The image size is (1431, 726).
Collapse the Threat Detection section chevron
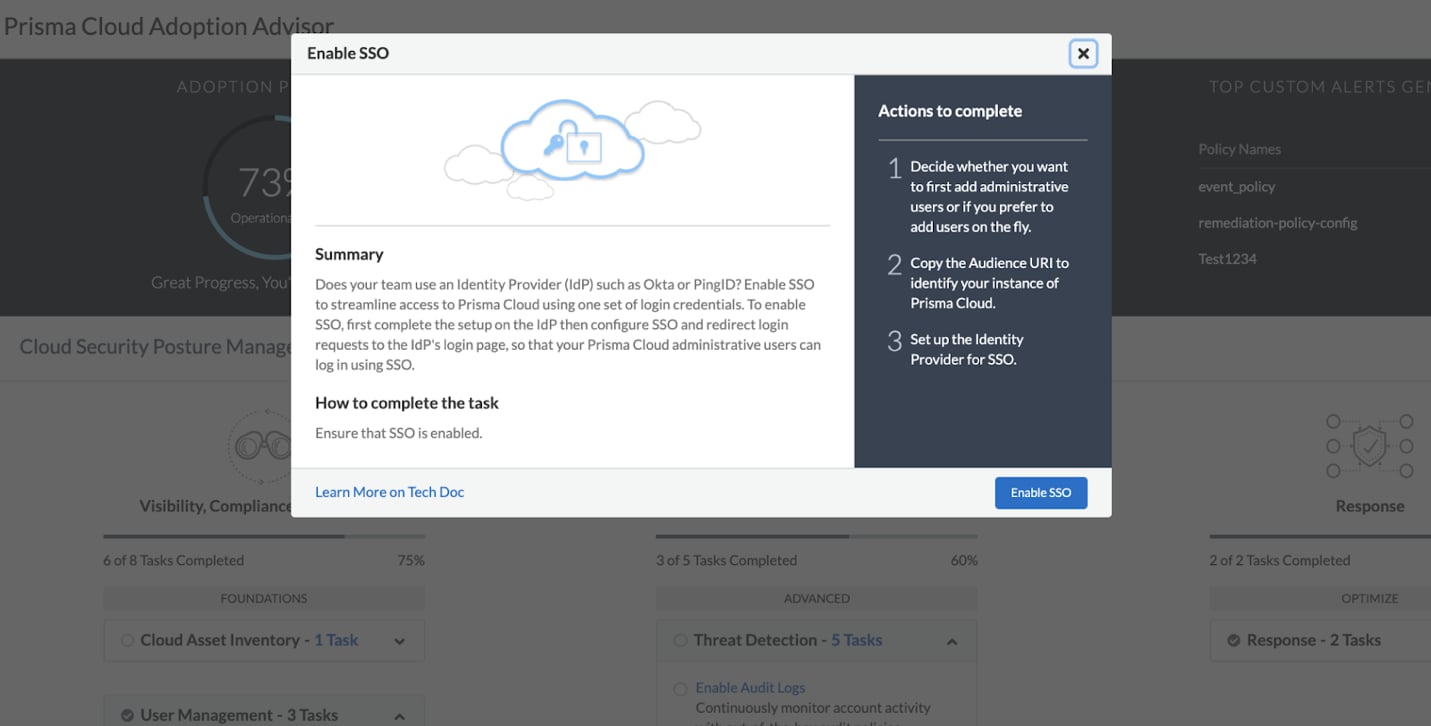951,641
